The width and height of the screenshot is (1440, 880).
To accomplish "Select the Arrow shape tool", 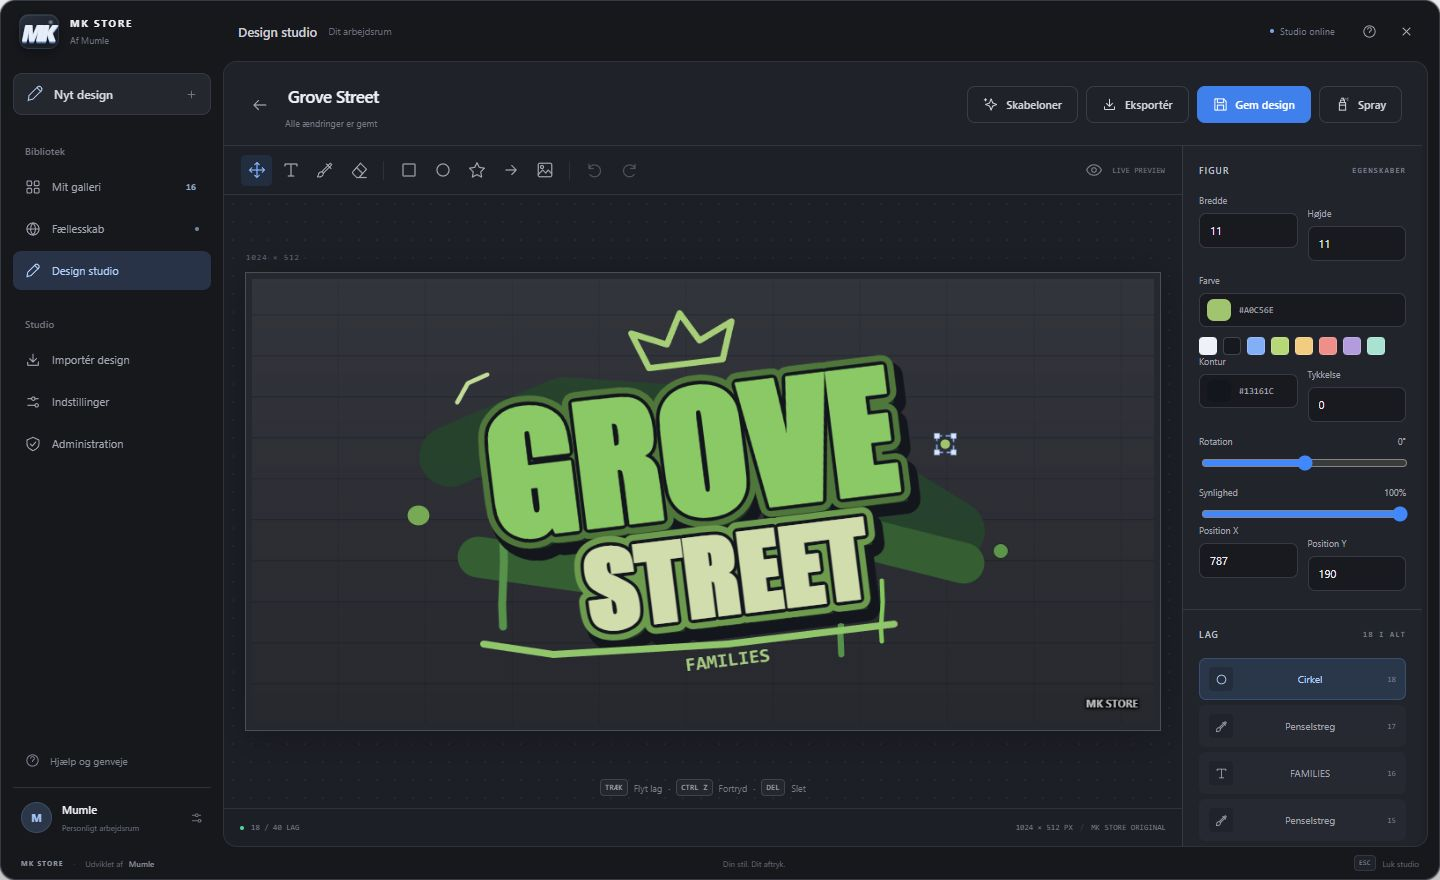I will tap(511, 170).
